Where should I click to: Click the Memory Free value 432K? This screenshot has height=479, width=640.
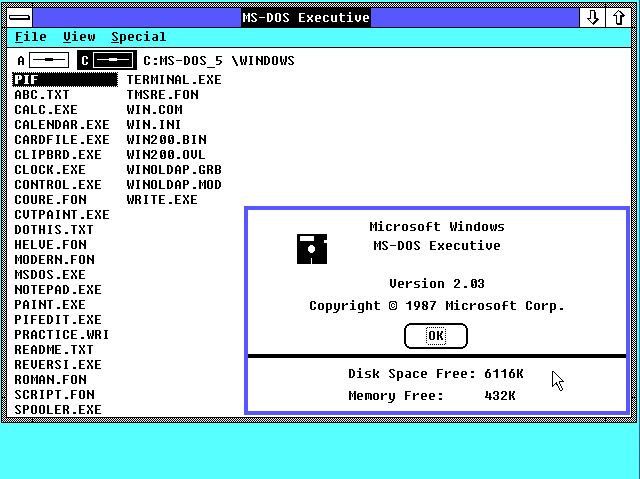(x=500, y=396)
